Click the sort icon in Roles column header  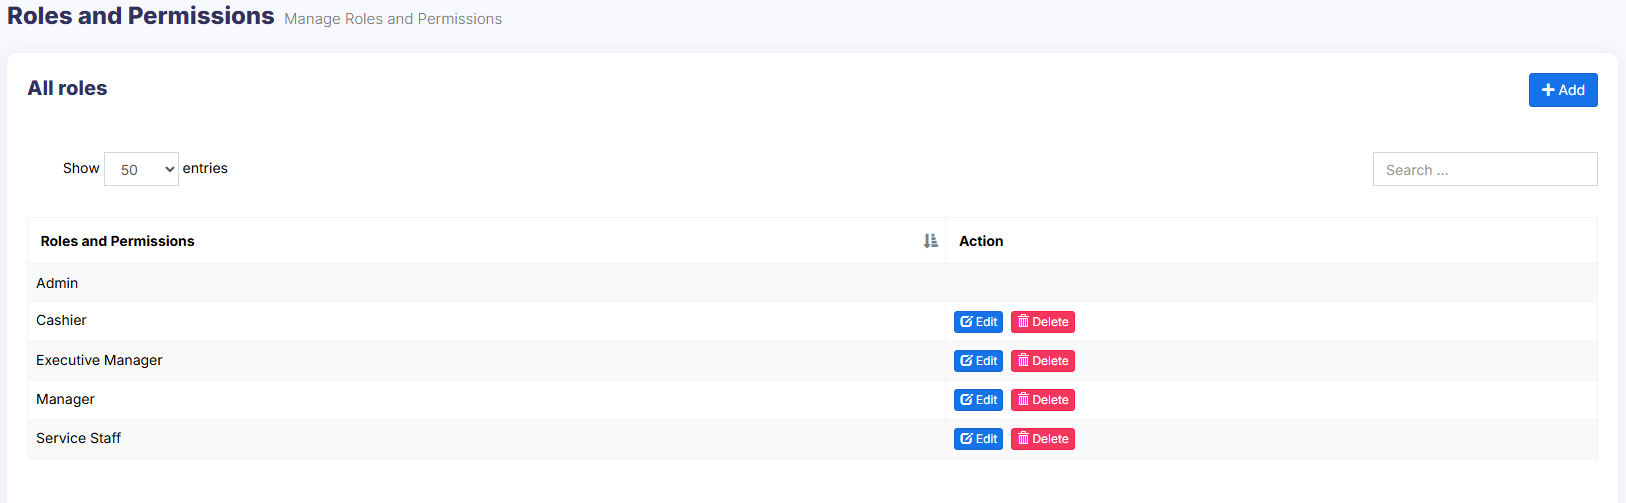(x=930, y=241)
